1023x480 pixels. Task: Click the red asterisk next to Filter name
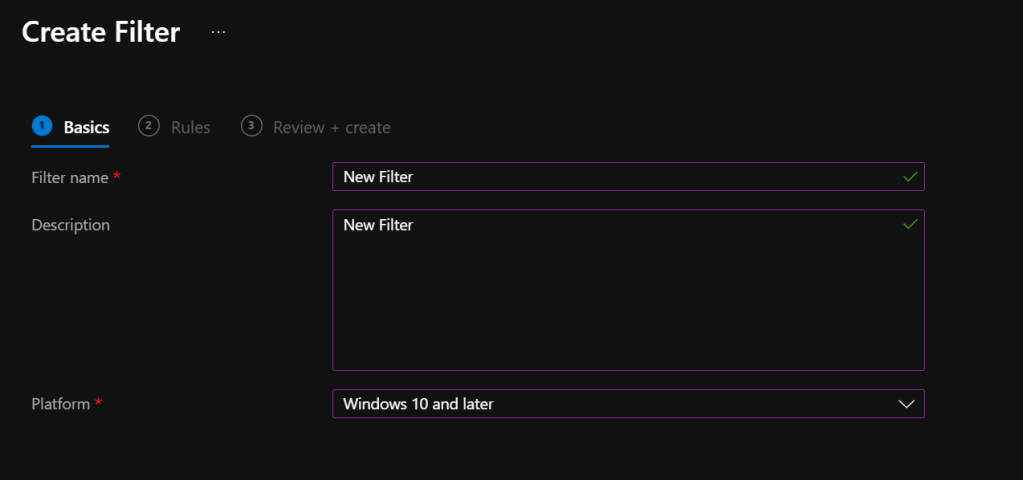117,177
